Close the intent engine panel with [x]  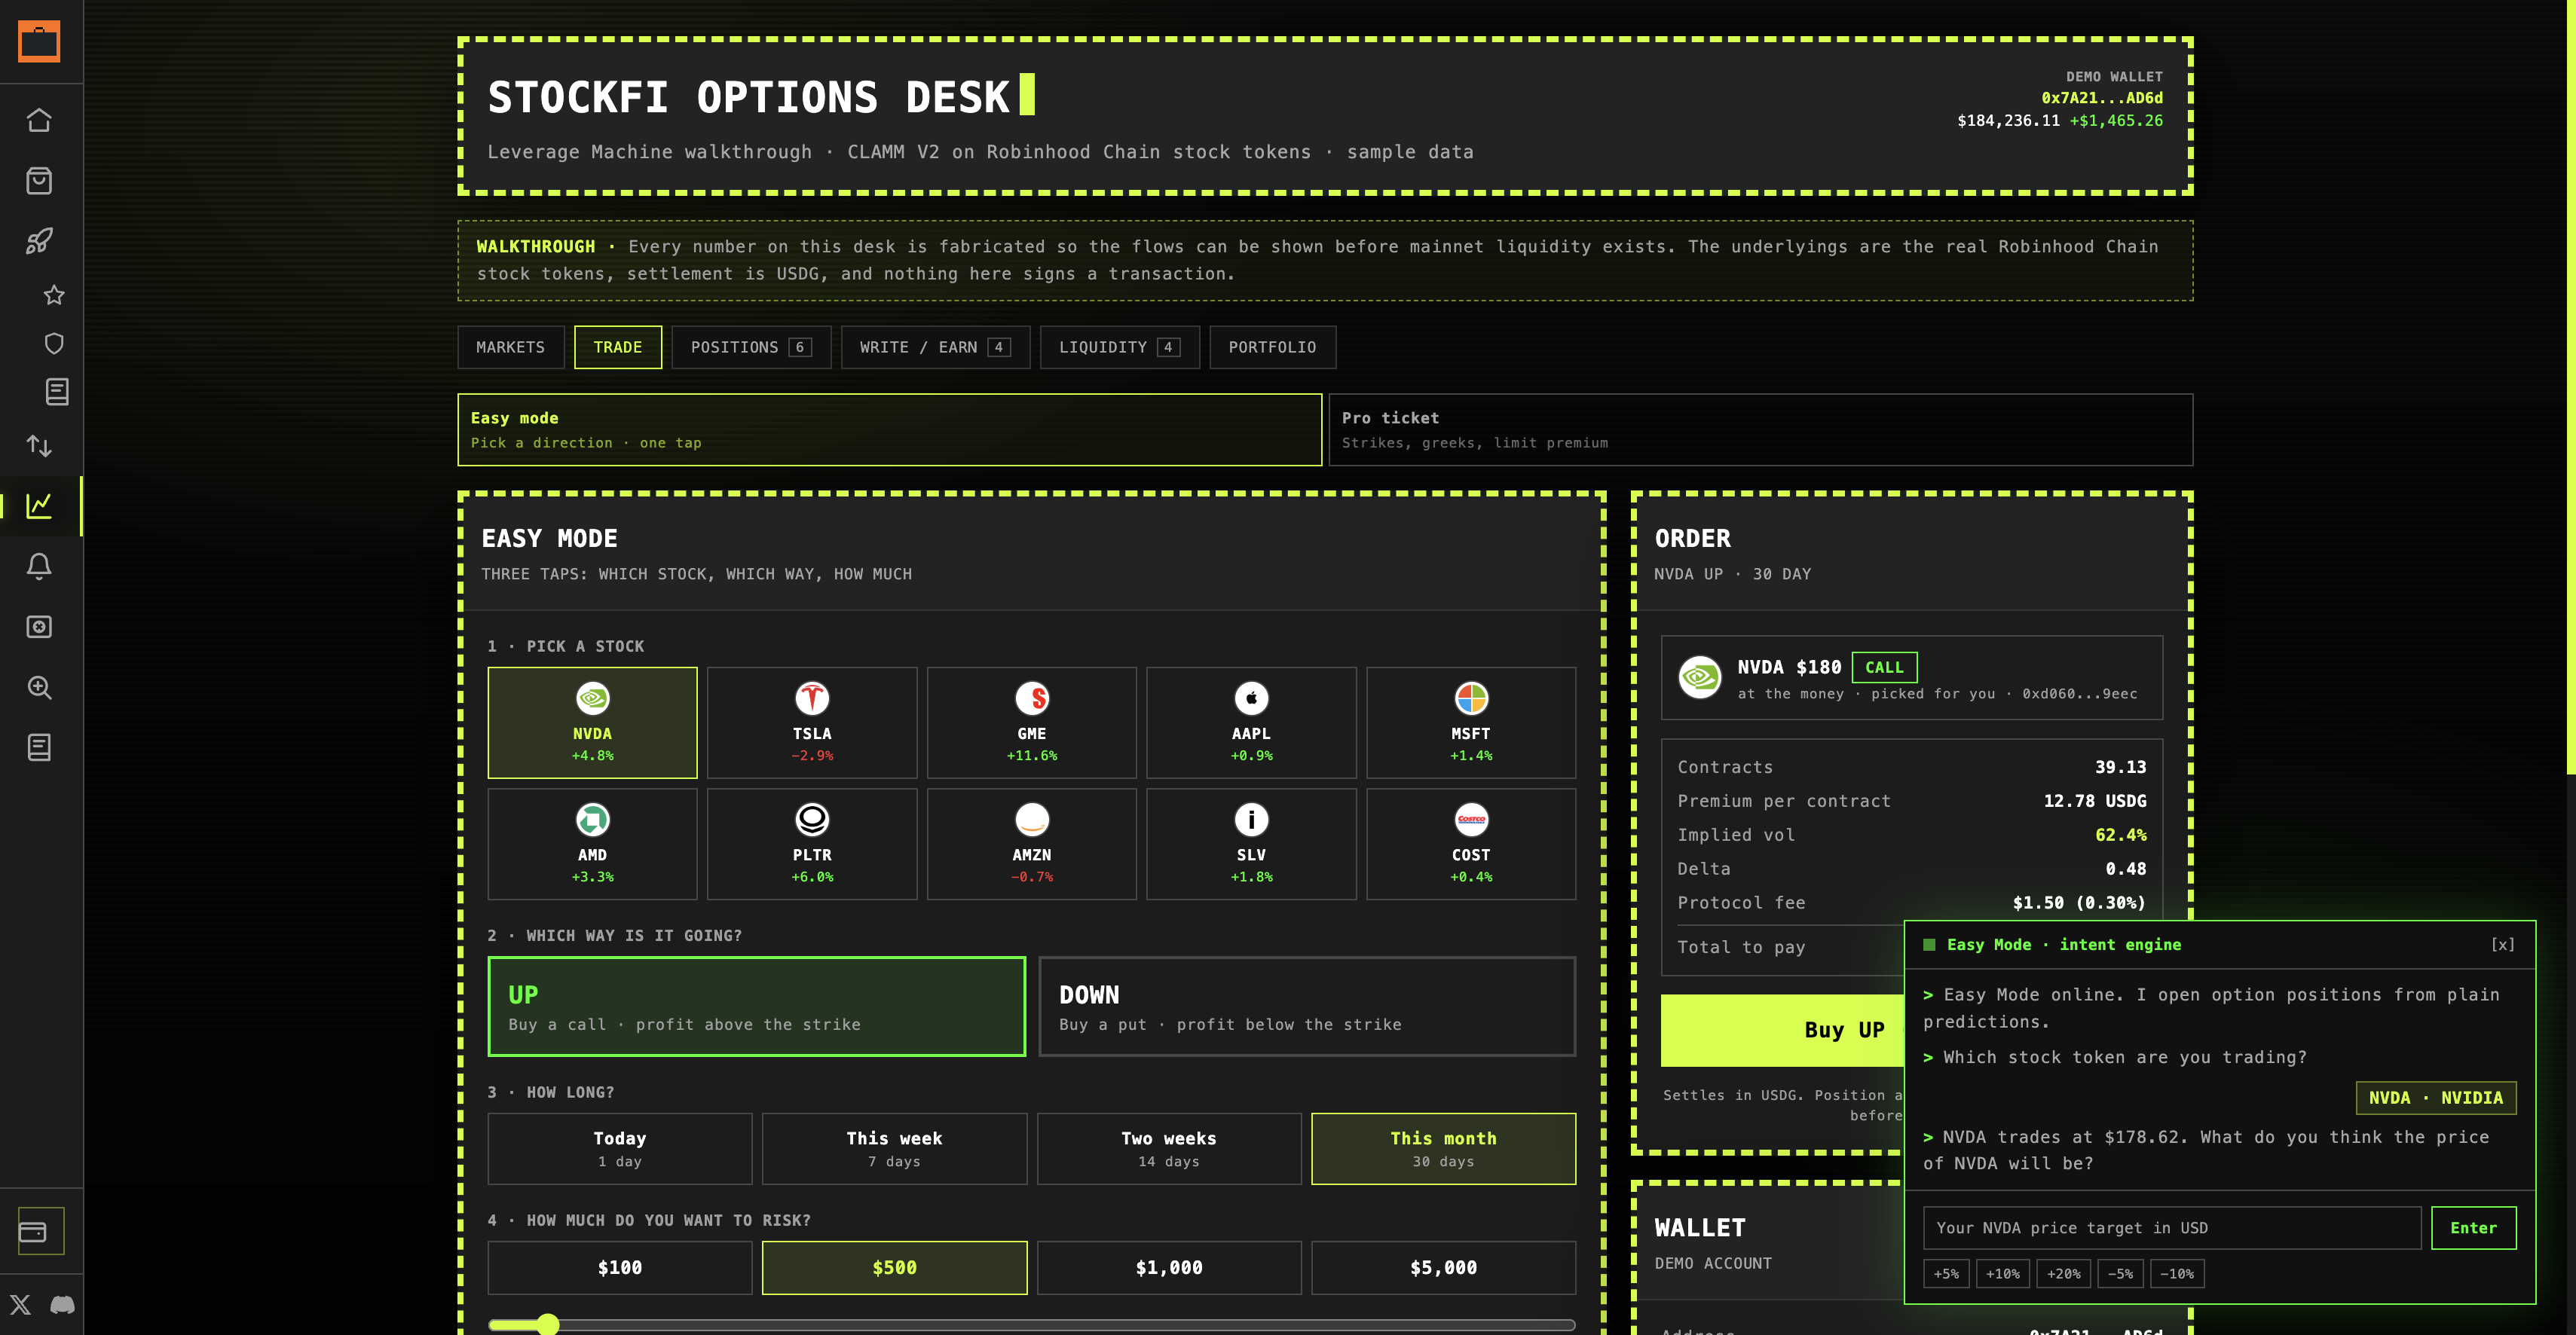point(2502,945)
